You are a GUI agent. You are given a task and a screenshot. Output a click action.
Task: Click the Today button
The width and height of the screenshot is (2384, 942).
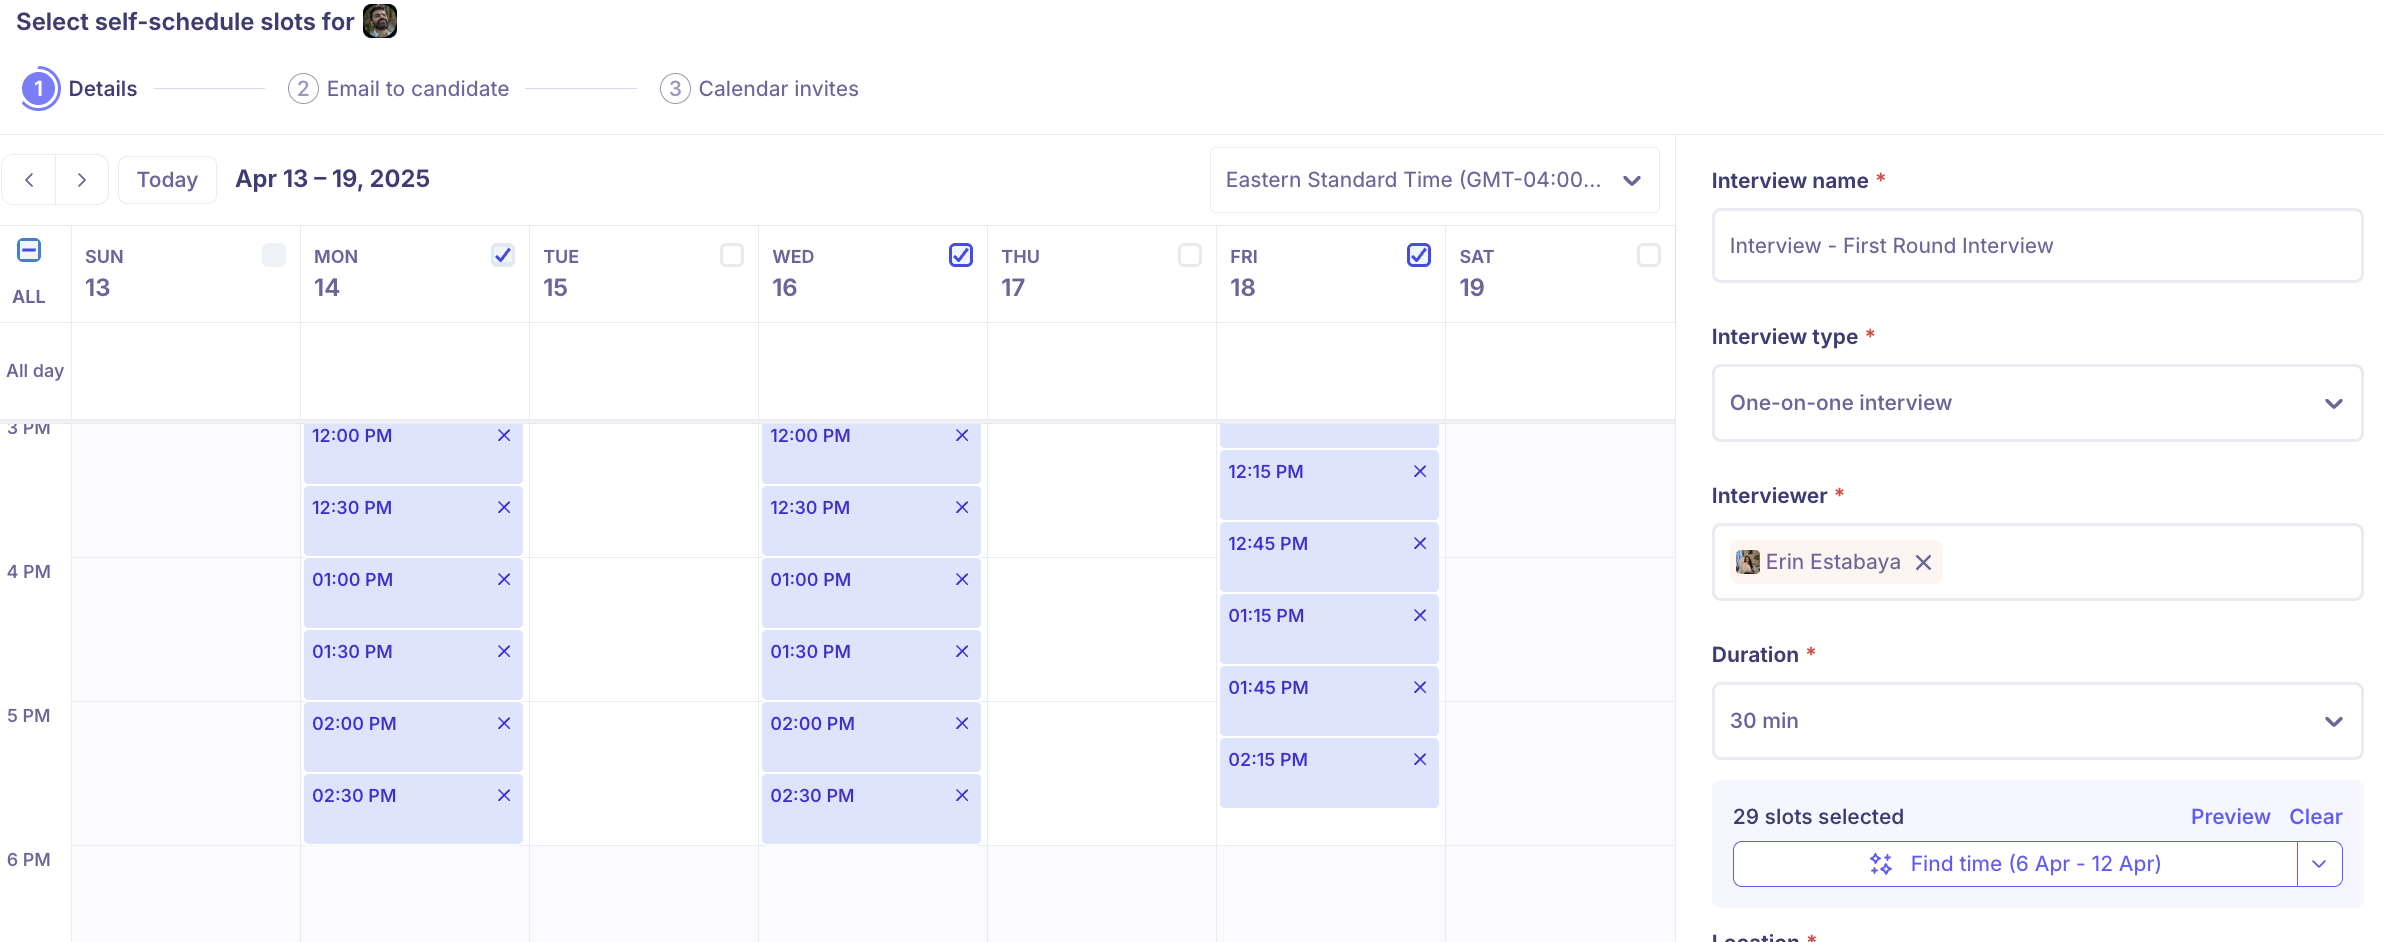166,179
